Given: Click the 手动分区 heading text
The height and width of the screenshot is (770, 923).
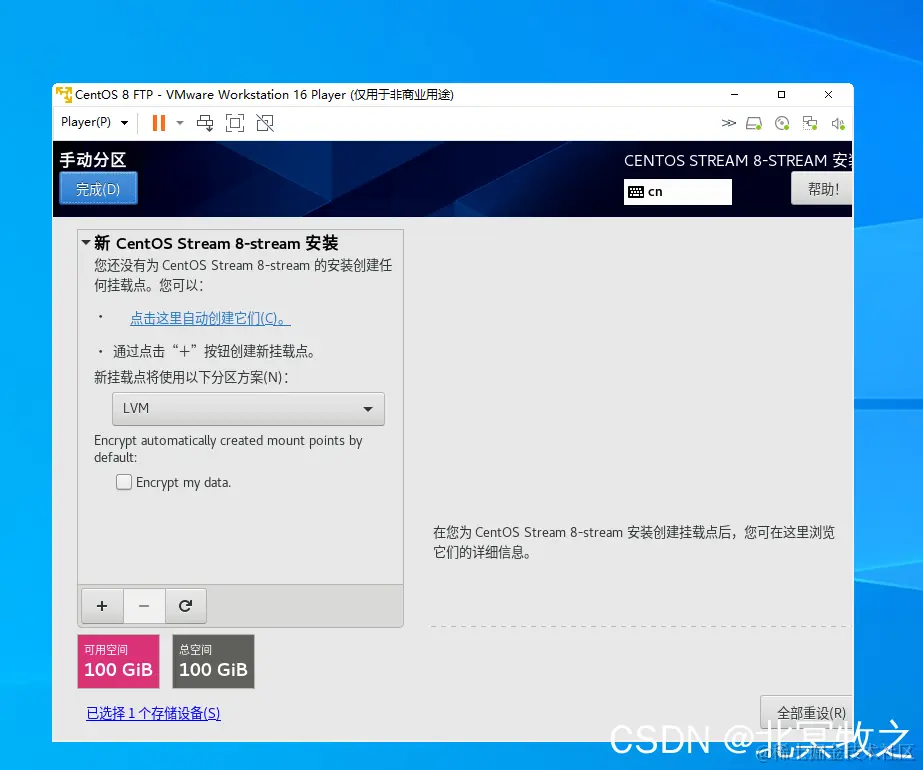Looking at the screenshot, I should pos(92,160).
